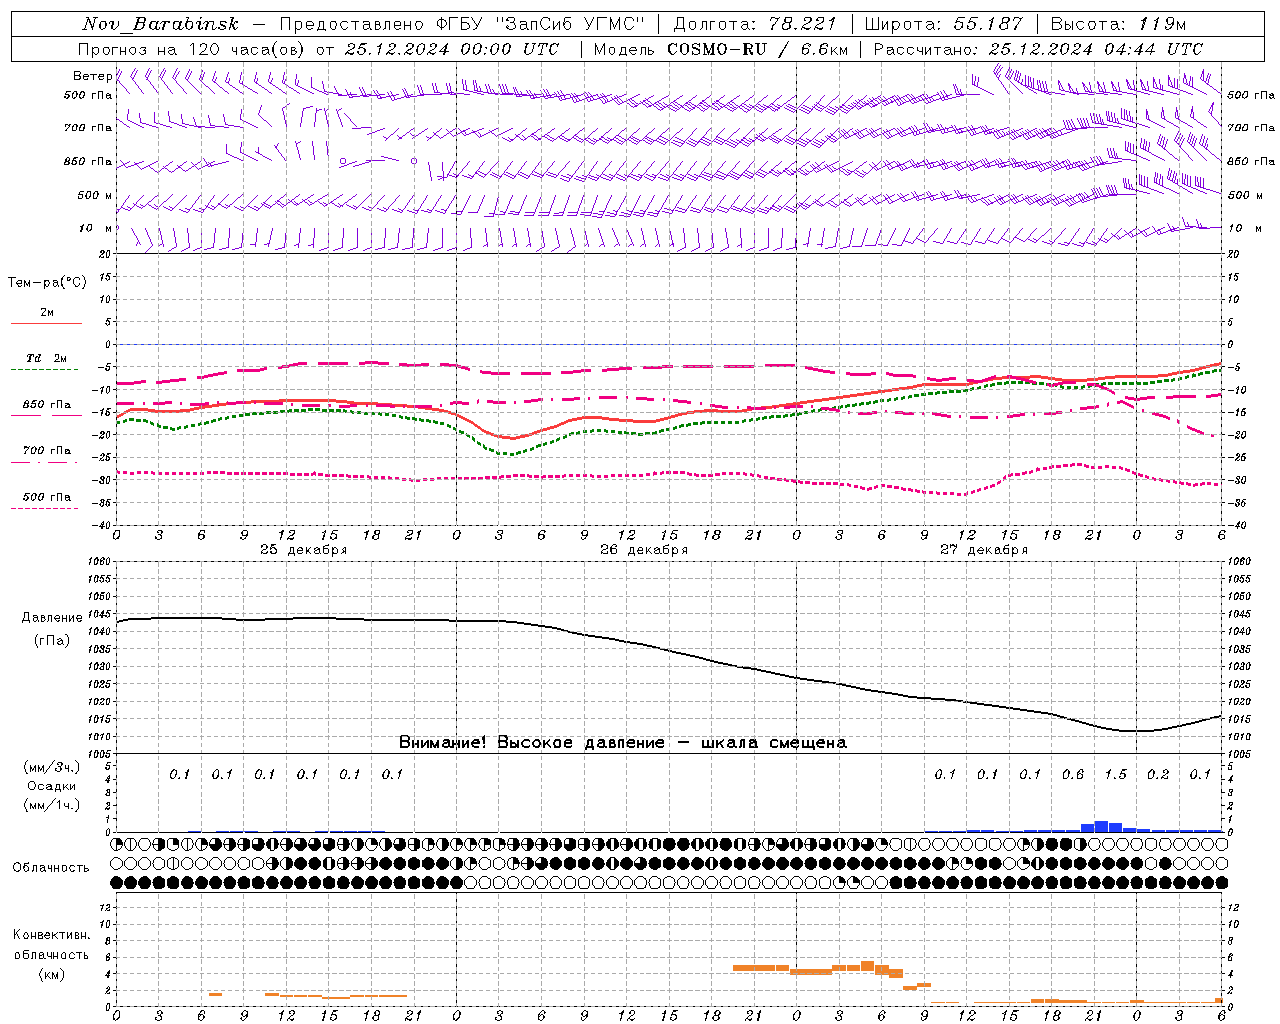The height and width of the screenshot is (1024, 1280).
Task: Select the 'Широта: 55.187' latitude value
Action: click(x=943, y=24)
